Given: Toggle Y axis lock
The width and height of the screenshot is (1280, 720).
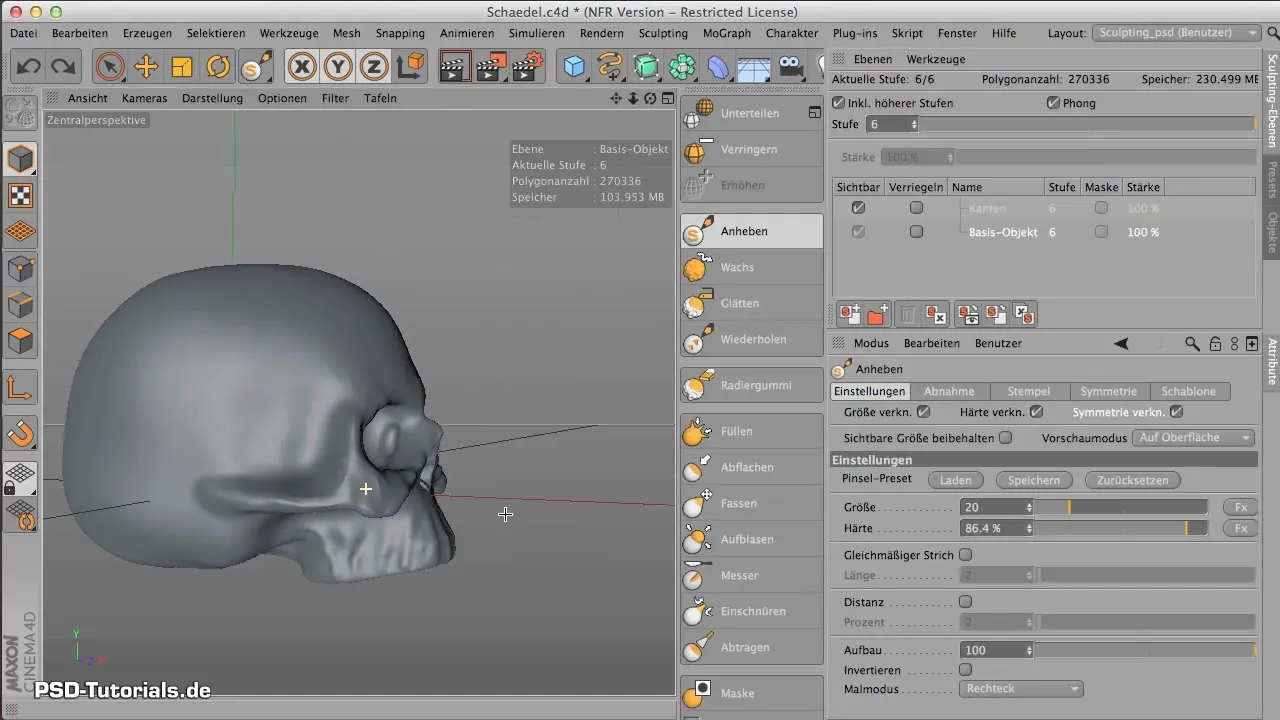Looking at the screenshot, I should (x=338, y=67).
